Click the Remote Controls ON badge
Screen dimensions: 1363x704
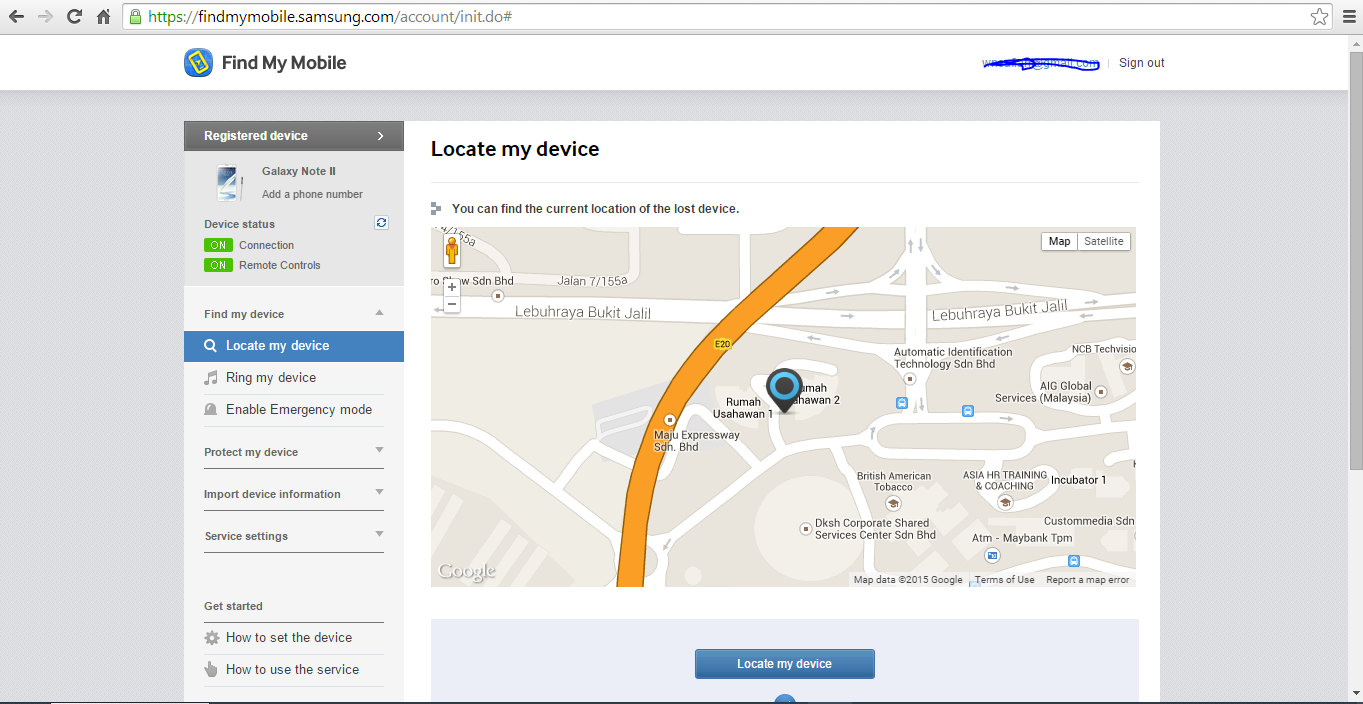[218, 265]
